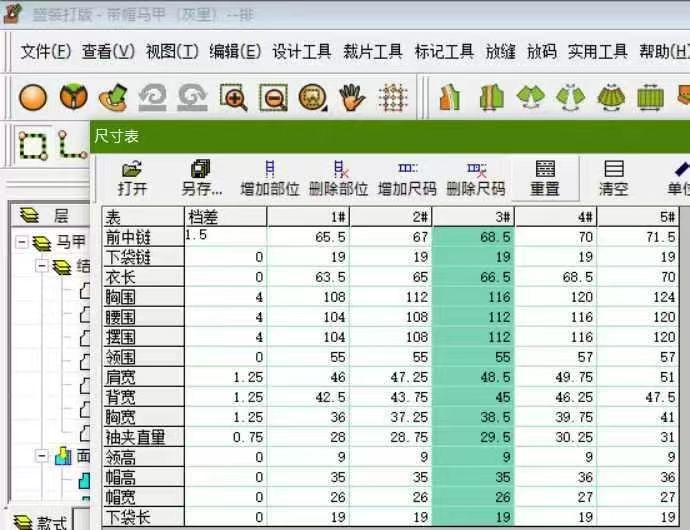690x530 pixels.
Task: Click the 前中链 档差 cell showing 1.5
Action: click(225, 237)
